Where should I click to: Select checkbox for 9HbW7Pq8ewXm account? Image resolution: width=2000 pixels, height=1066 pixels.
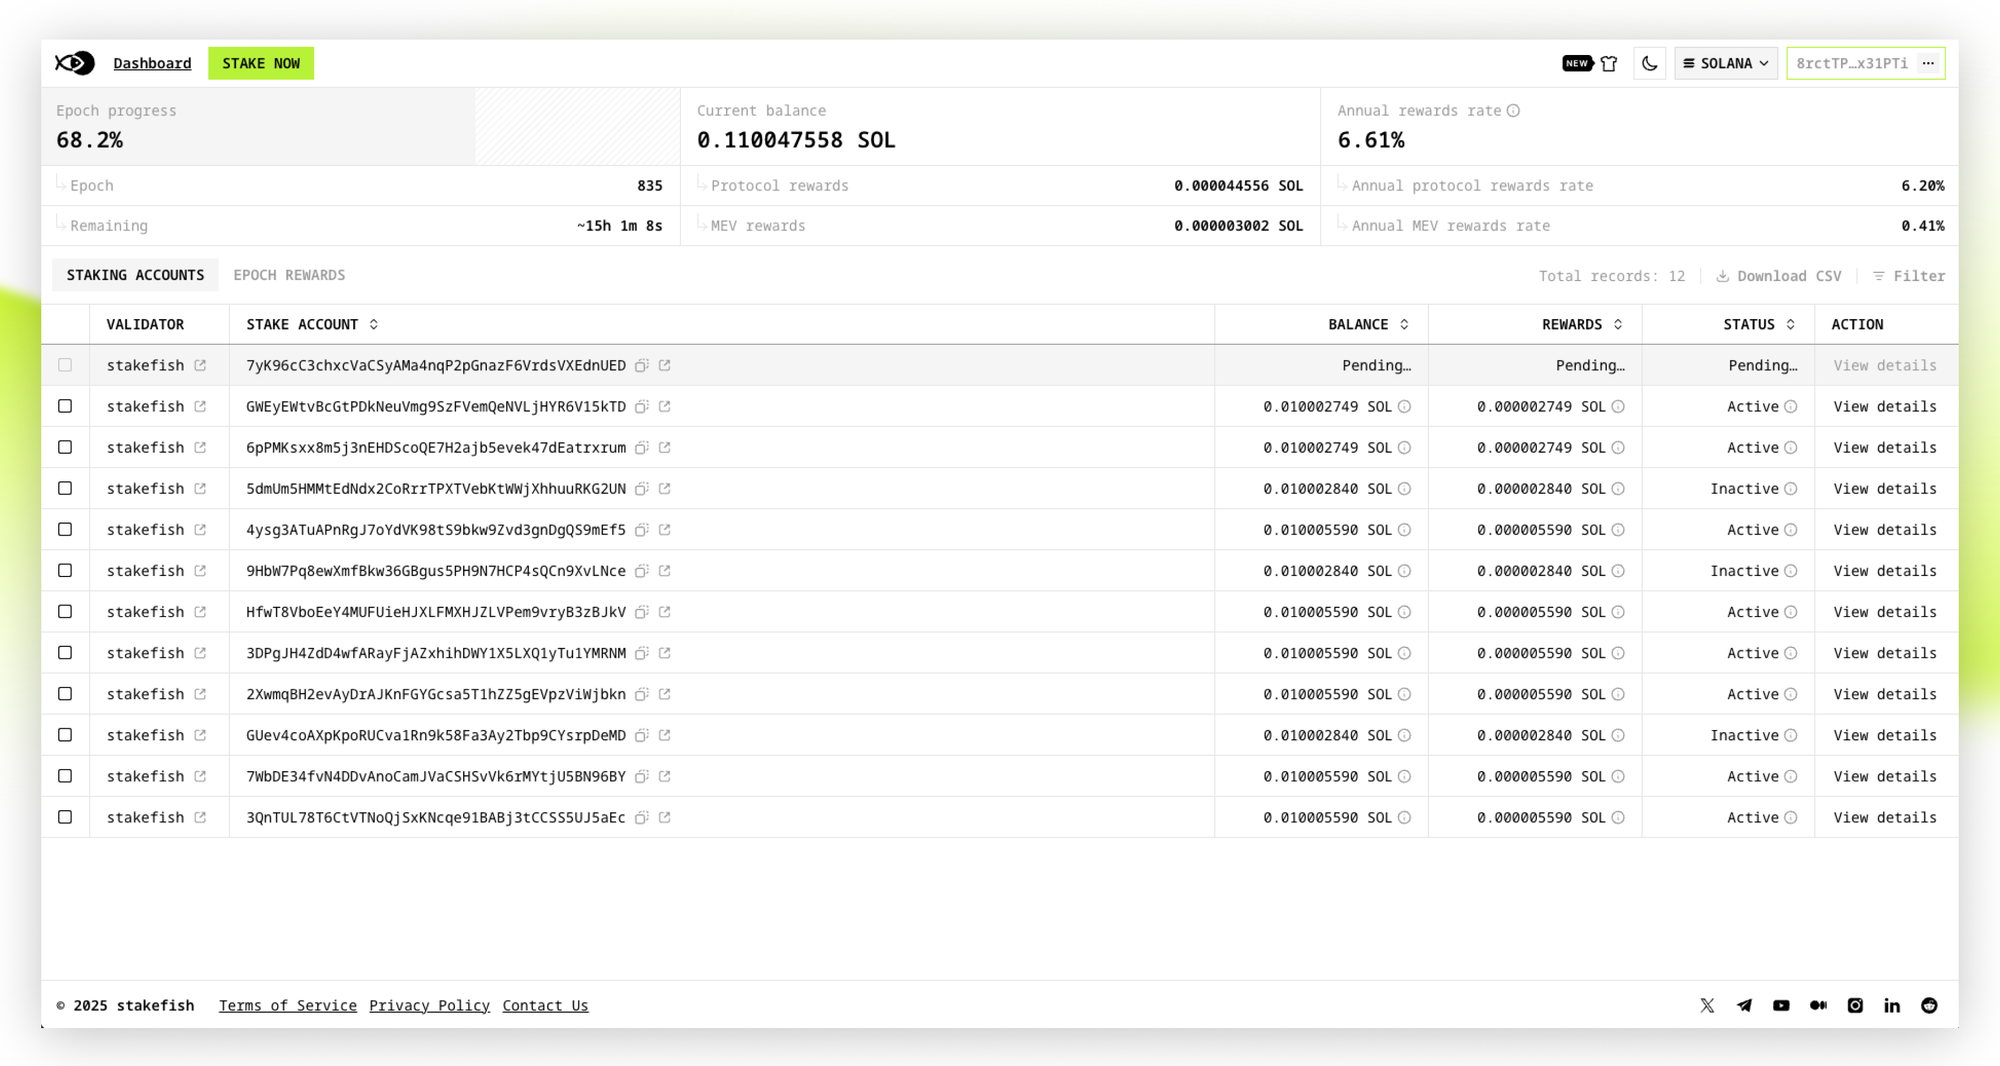[65, 571]
